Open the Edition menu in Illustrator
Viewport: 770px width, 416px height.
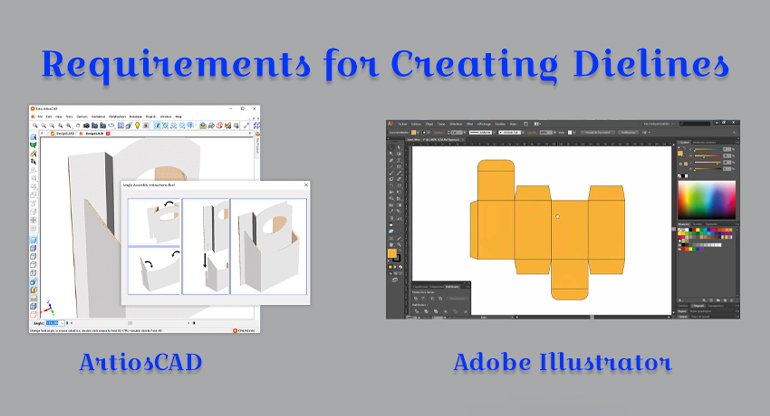[416, 124]
